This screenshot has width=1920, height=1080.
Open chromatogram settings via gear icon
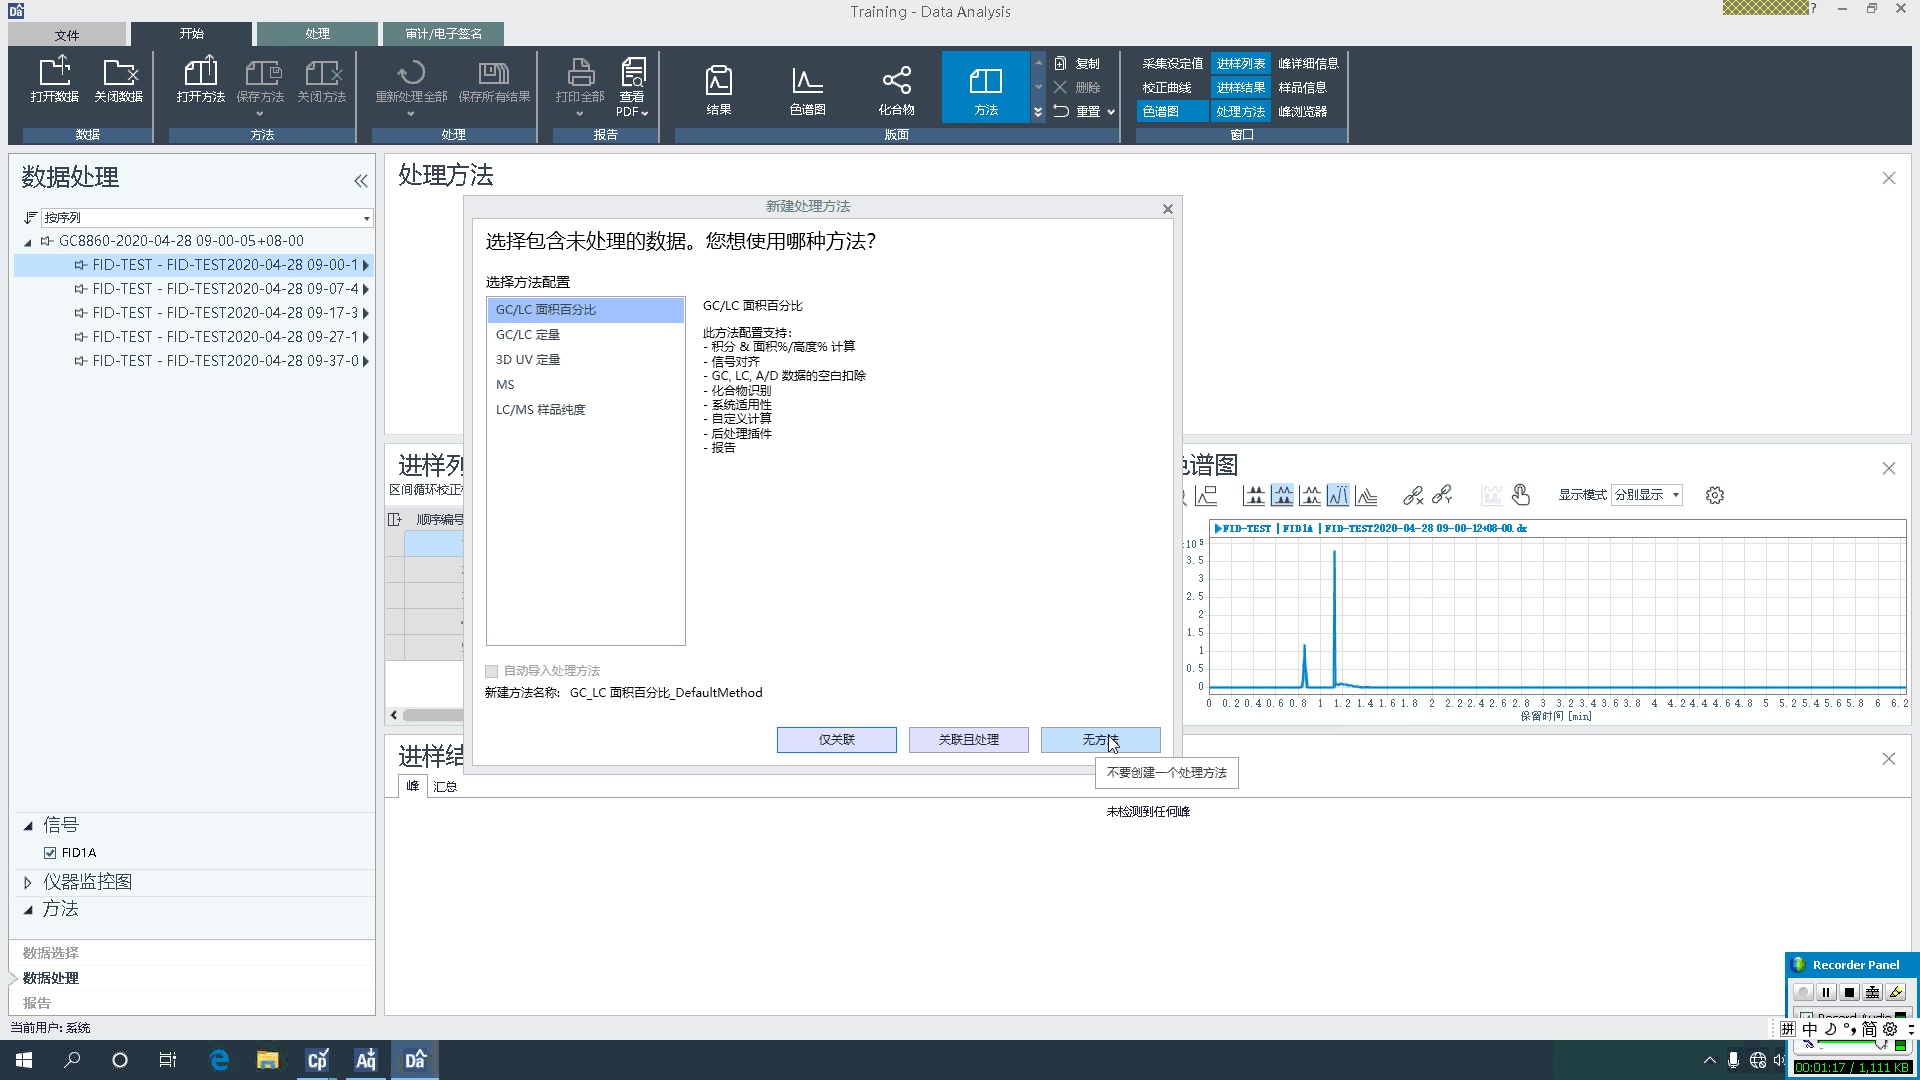(1714, 494)
